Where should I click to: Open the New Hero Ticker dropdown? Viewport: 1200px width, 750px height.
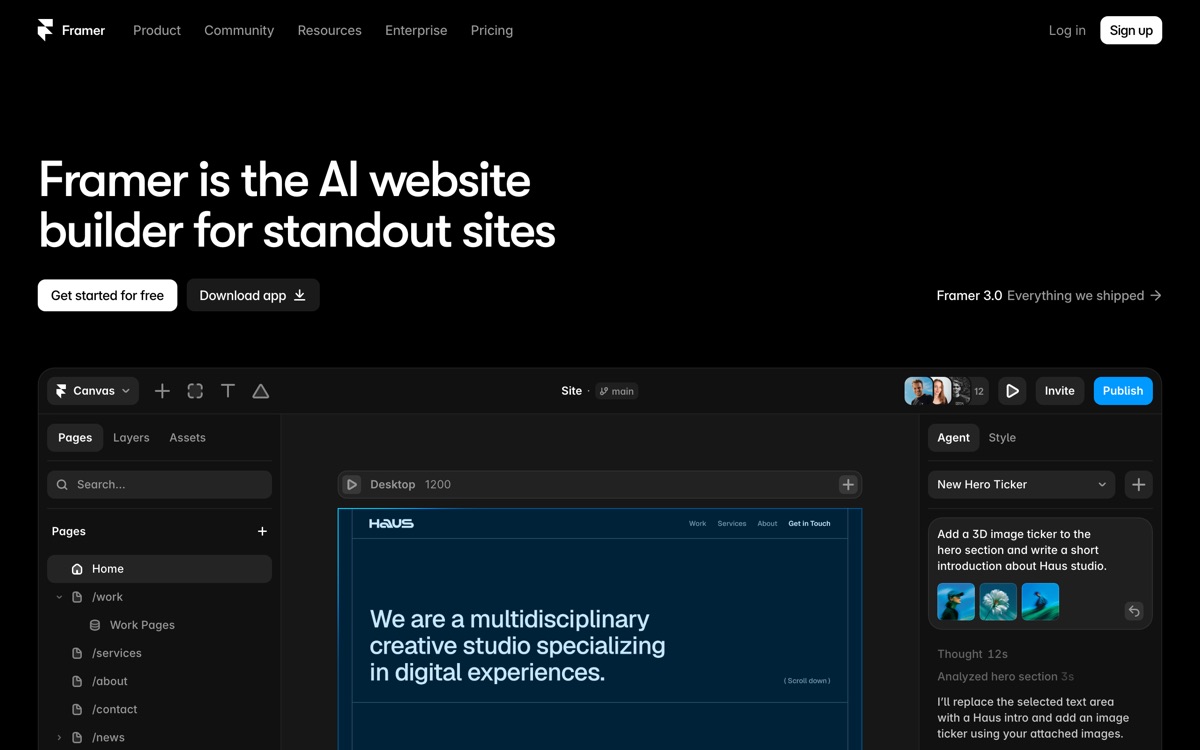tap(1023, 484)
